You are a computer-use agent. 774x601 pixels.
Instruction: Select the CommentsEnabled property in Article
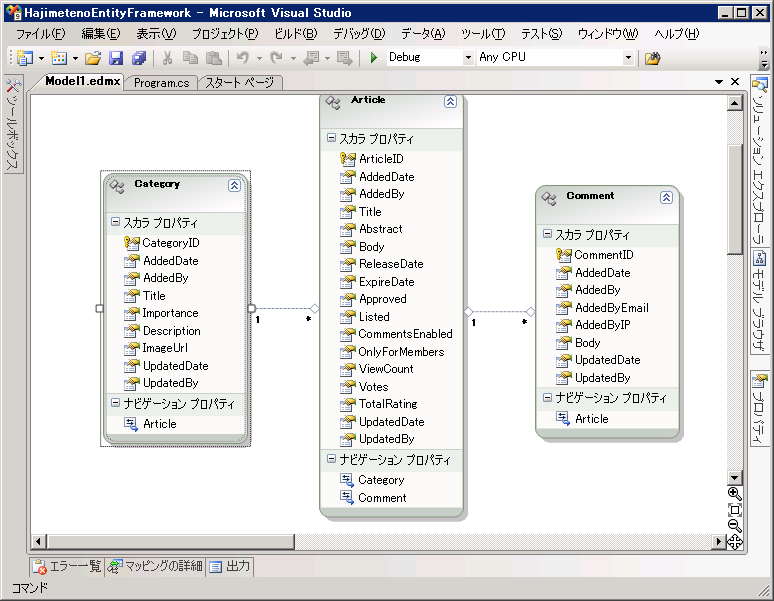tap(405, 334)
